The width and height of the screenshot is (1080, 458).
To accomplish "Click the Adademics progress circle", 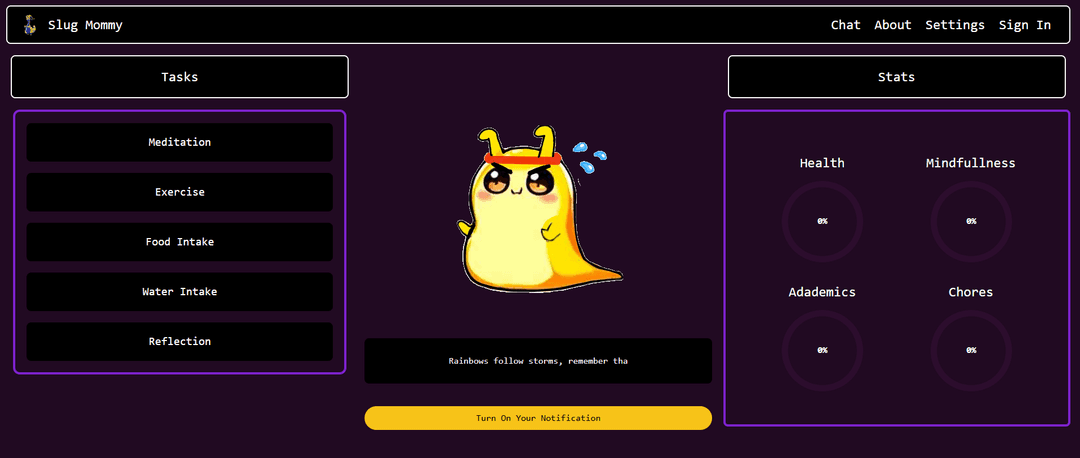I will [x=822, y=351].
